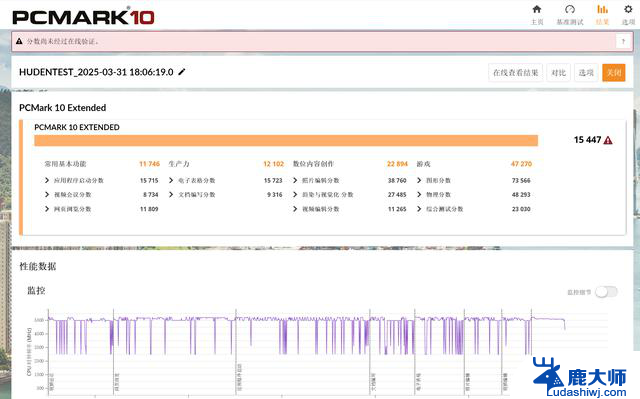
Task: Click the HUDENTEST_2025-03-31 result title
Action: (96, 72)
